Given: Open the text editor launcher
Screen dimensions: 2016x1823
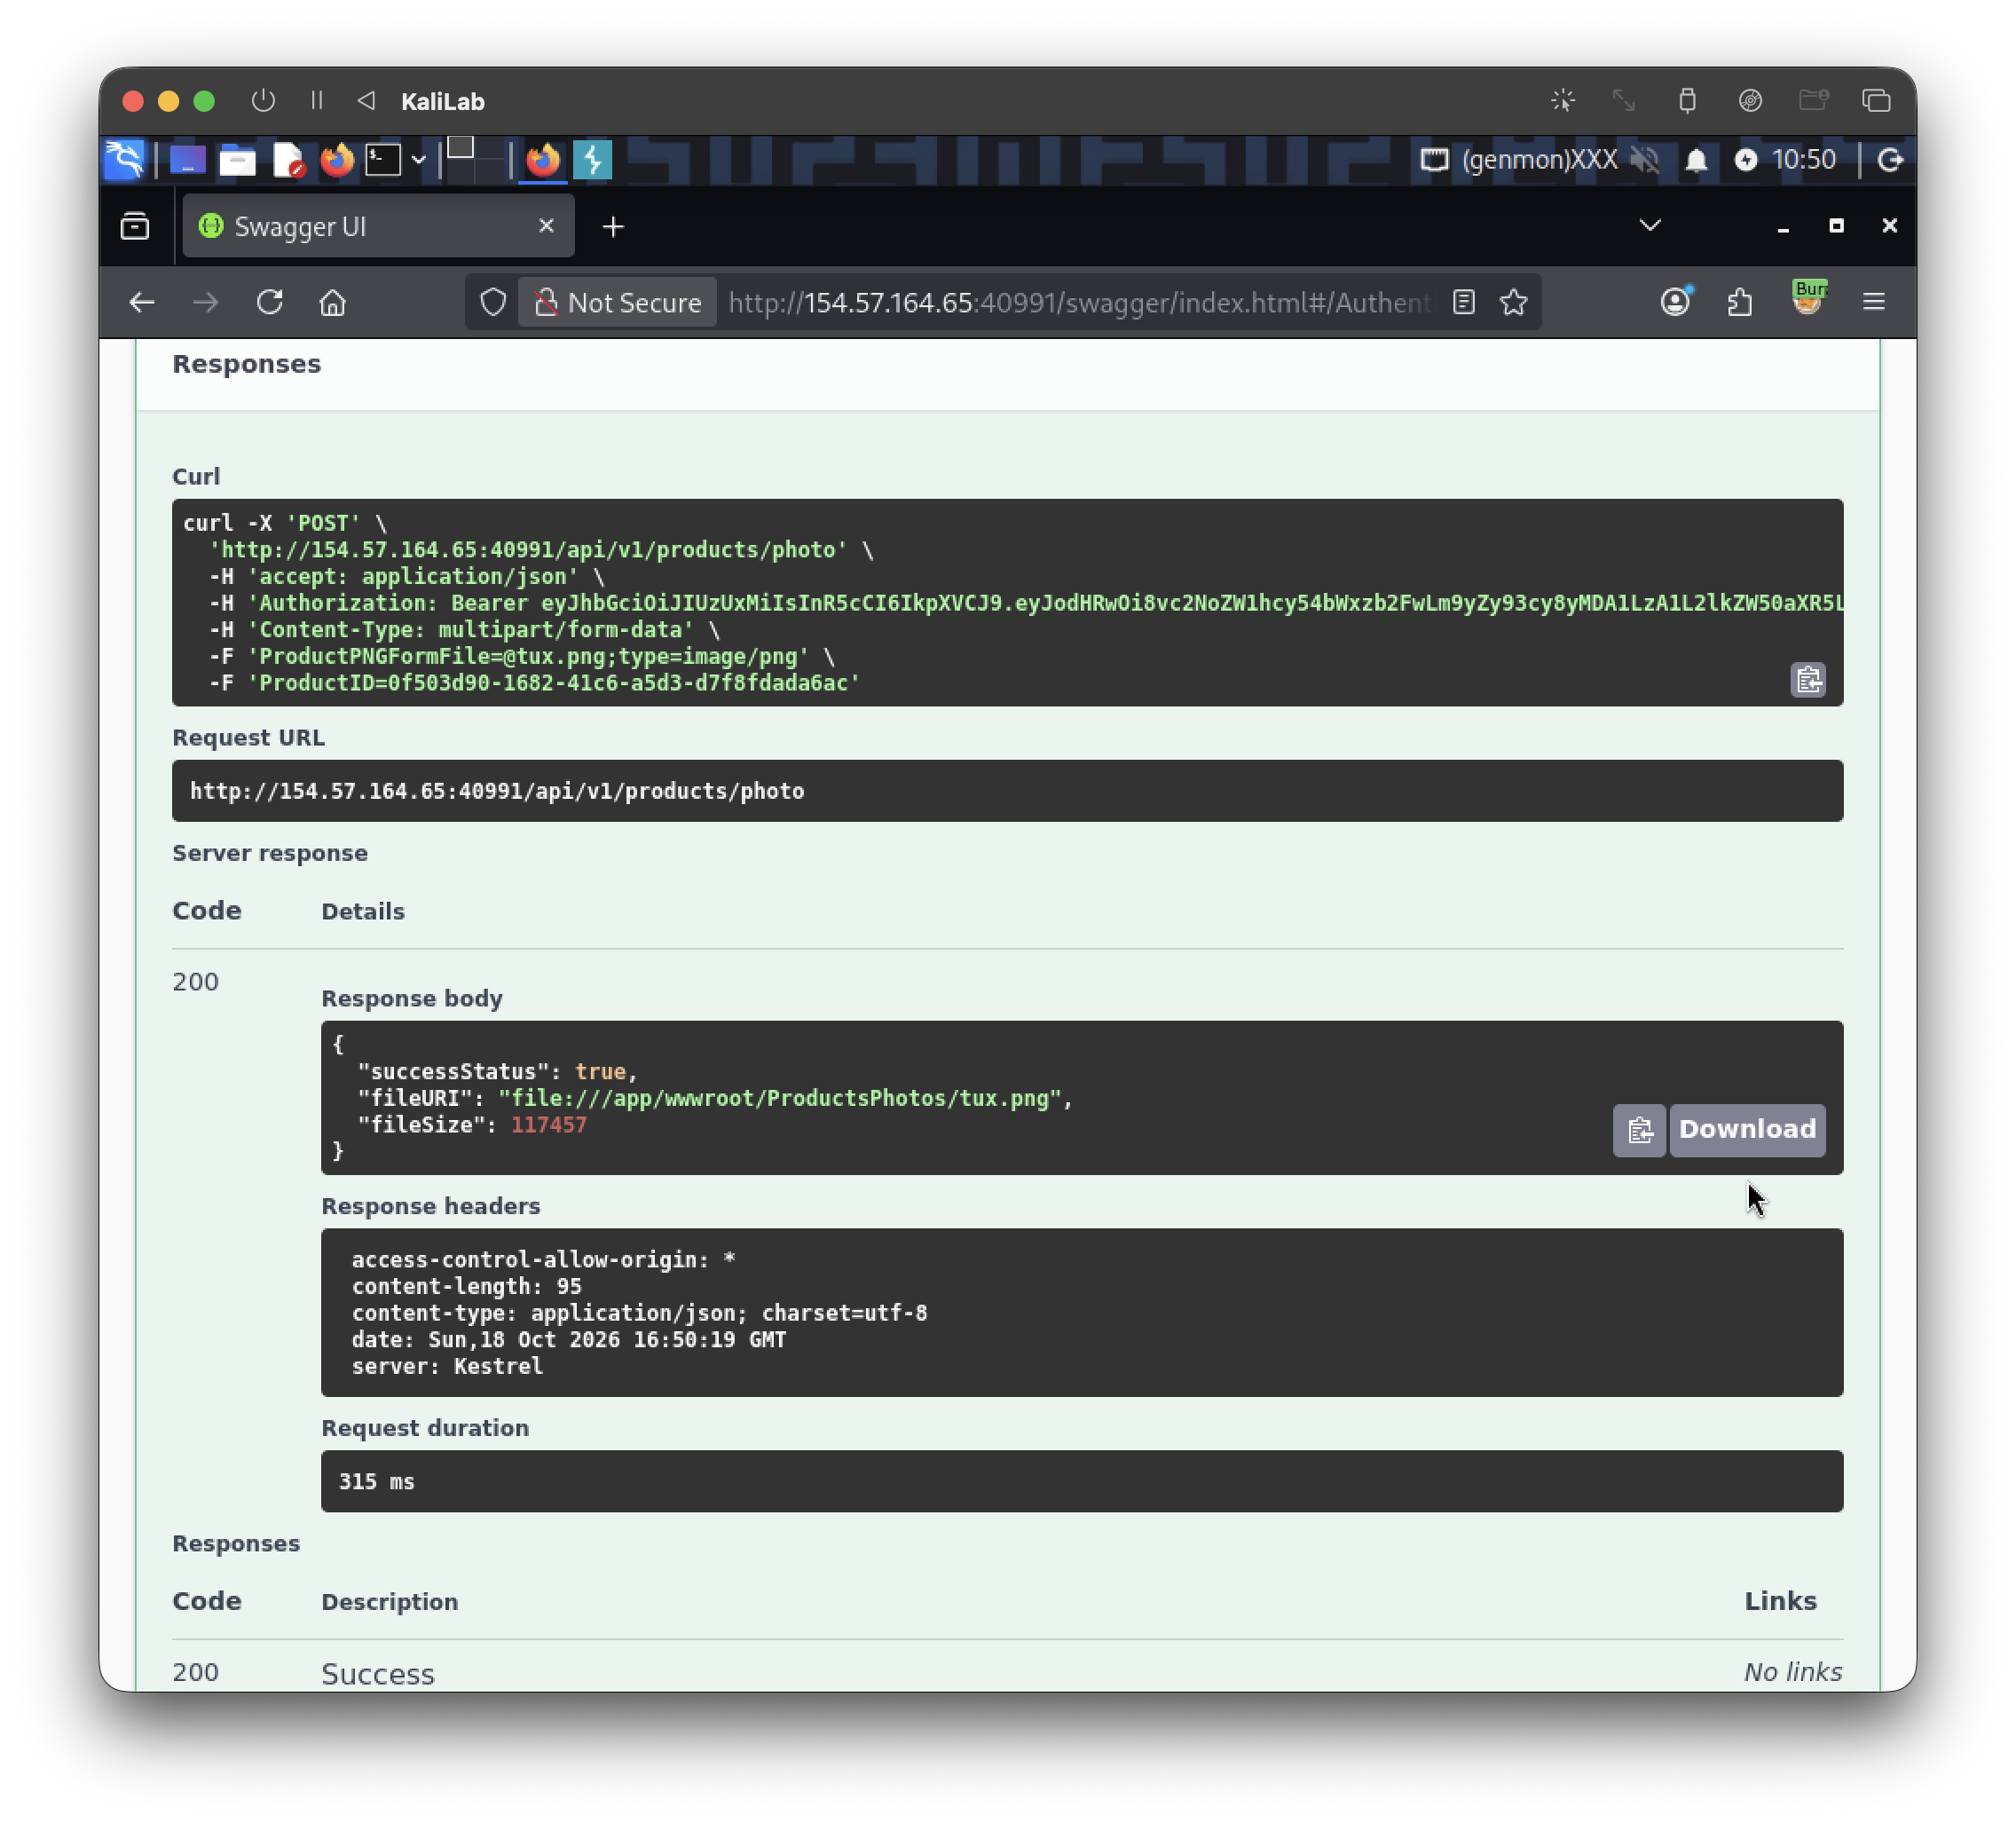Looking at the screenshot, I should (288, 160).
